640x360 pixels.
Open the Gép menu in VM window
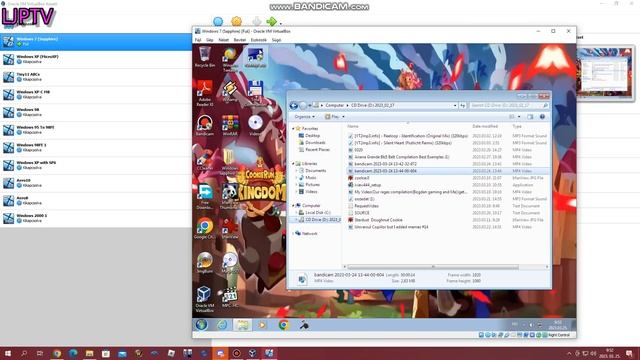210,40
